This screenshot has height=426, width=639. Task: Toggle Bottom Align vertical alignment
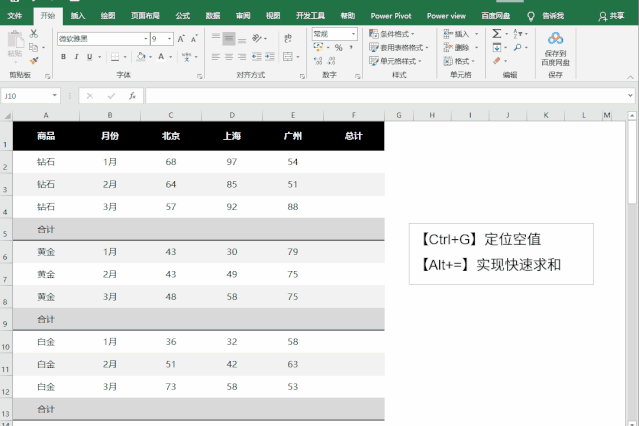click(x=242, y=39)
